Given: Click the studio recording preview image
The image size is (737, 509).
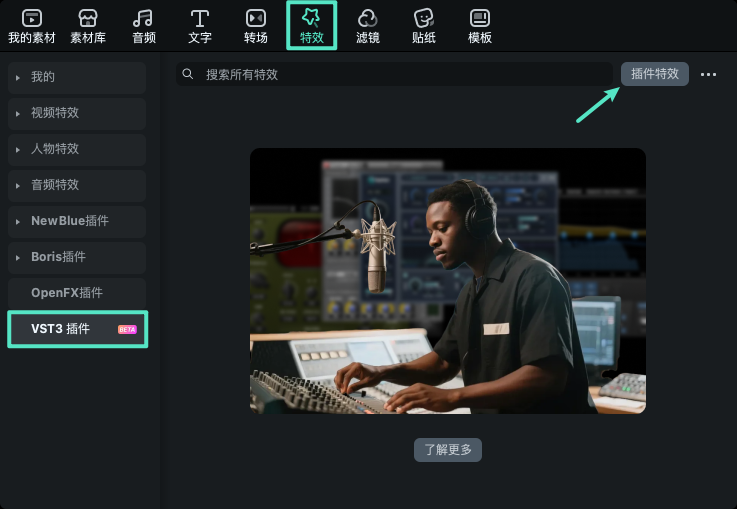Looking at the screenshot, I should tap(447, 281).
